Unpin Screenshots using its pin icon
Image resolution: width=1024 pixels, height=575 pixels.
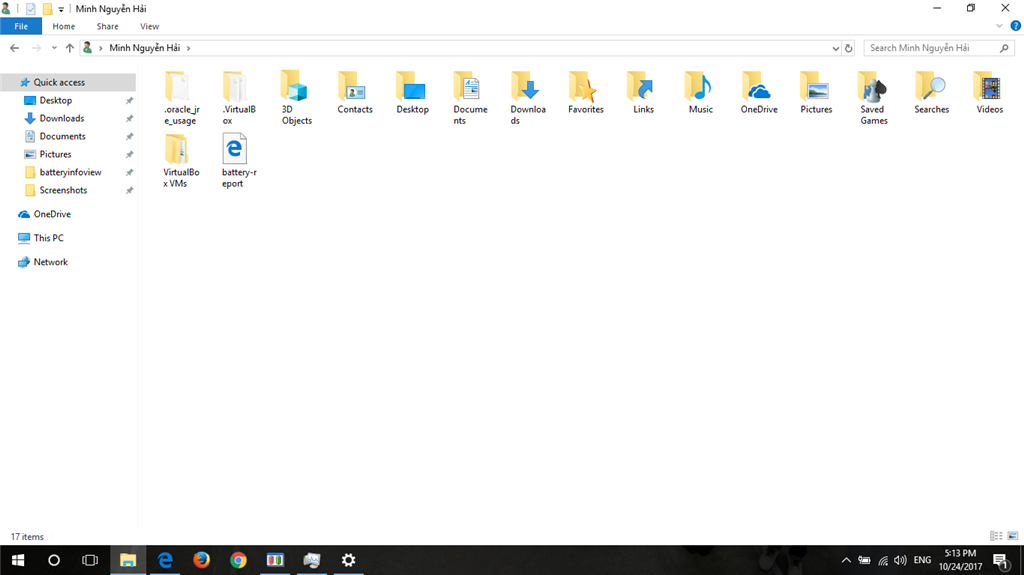(x=129, y=190)
